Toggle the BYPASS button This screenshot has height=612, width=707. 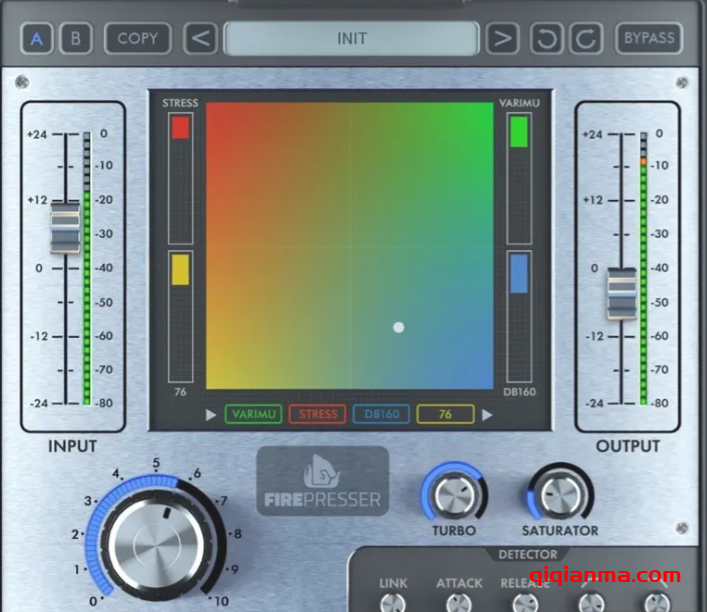(x=649, y=39)
